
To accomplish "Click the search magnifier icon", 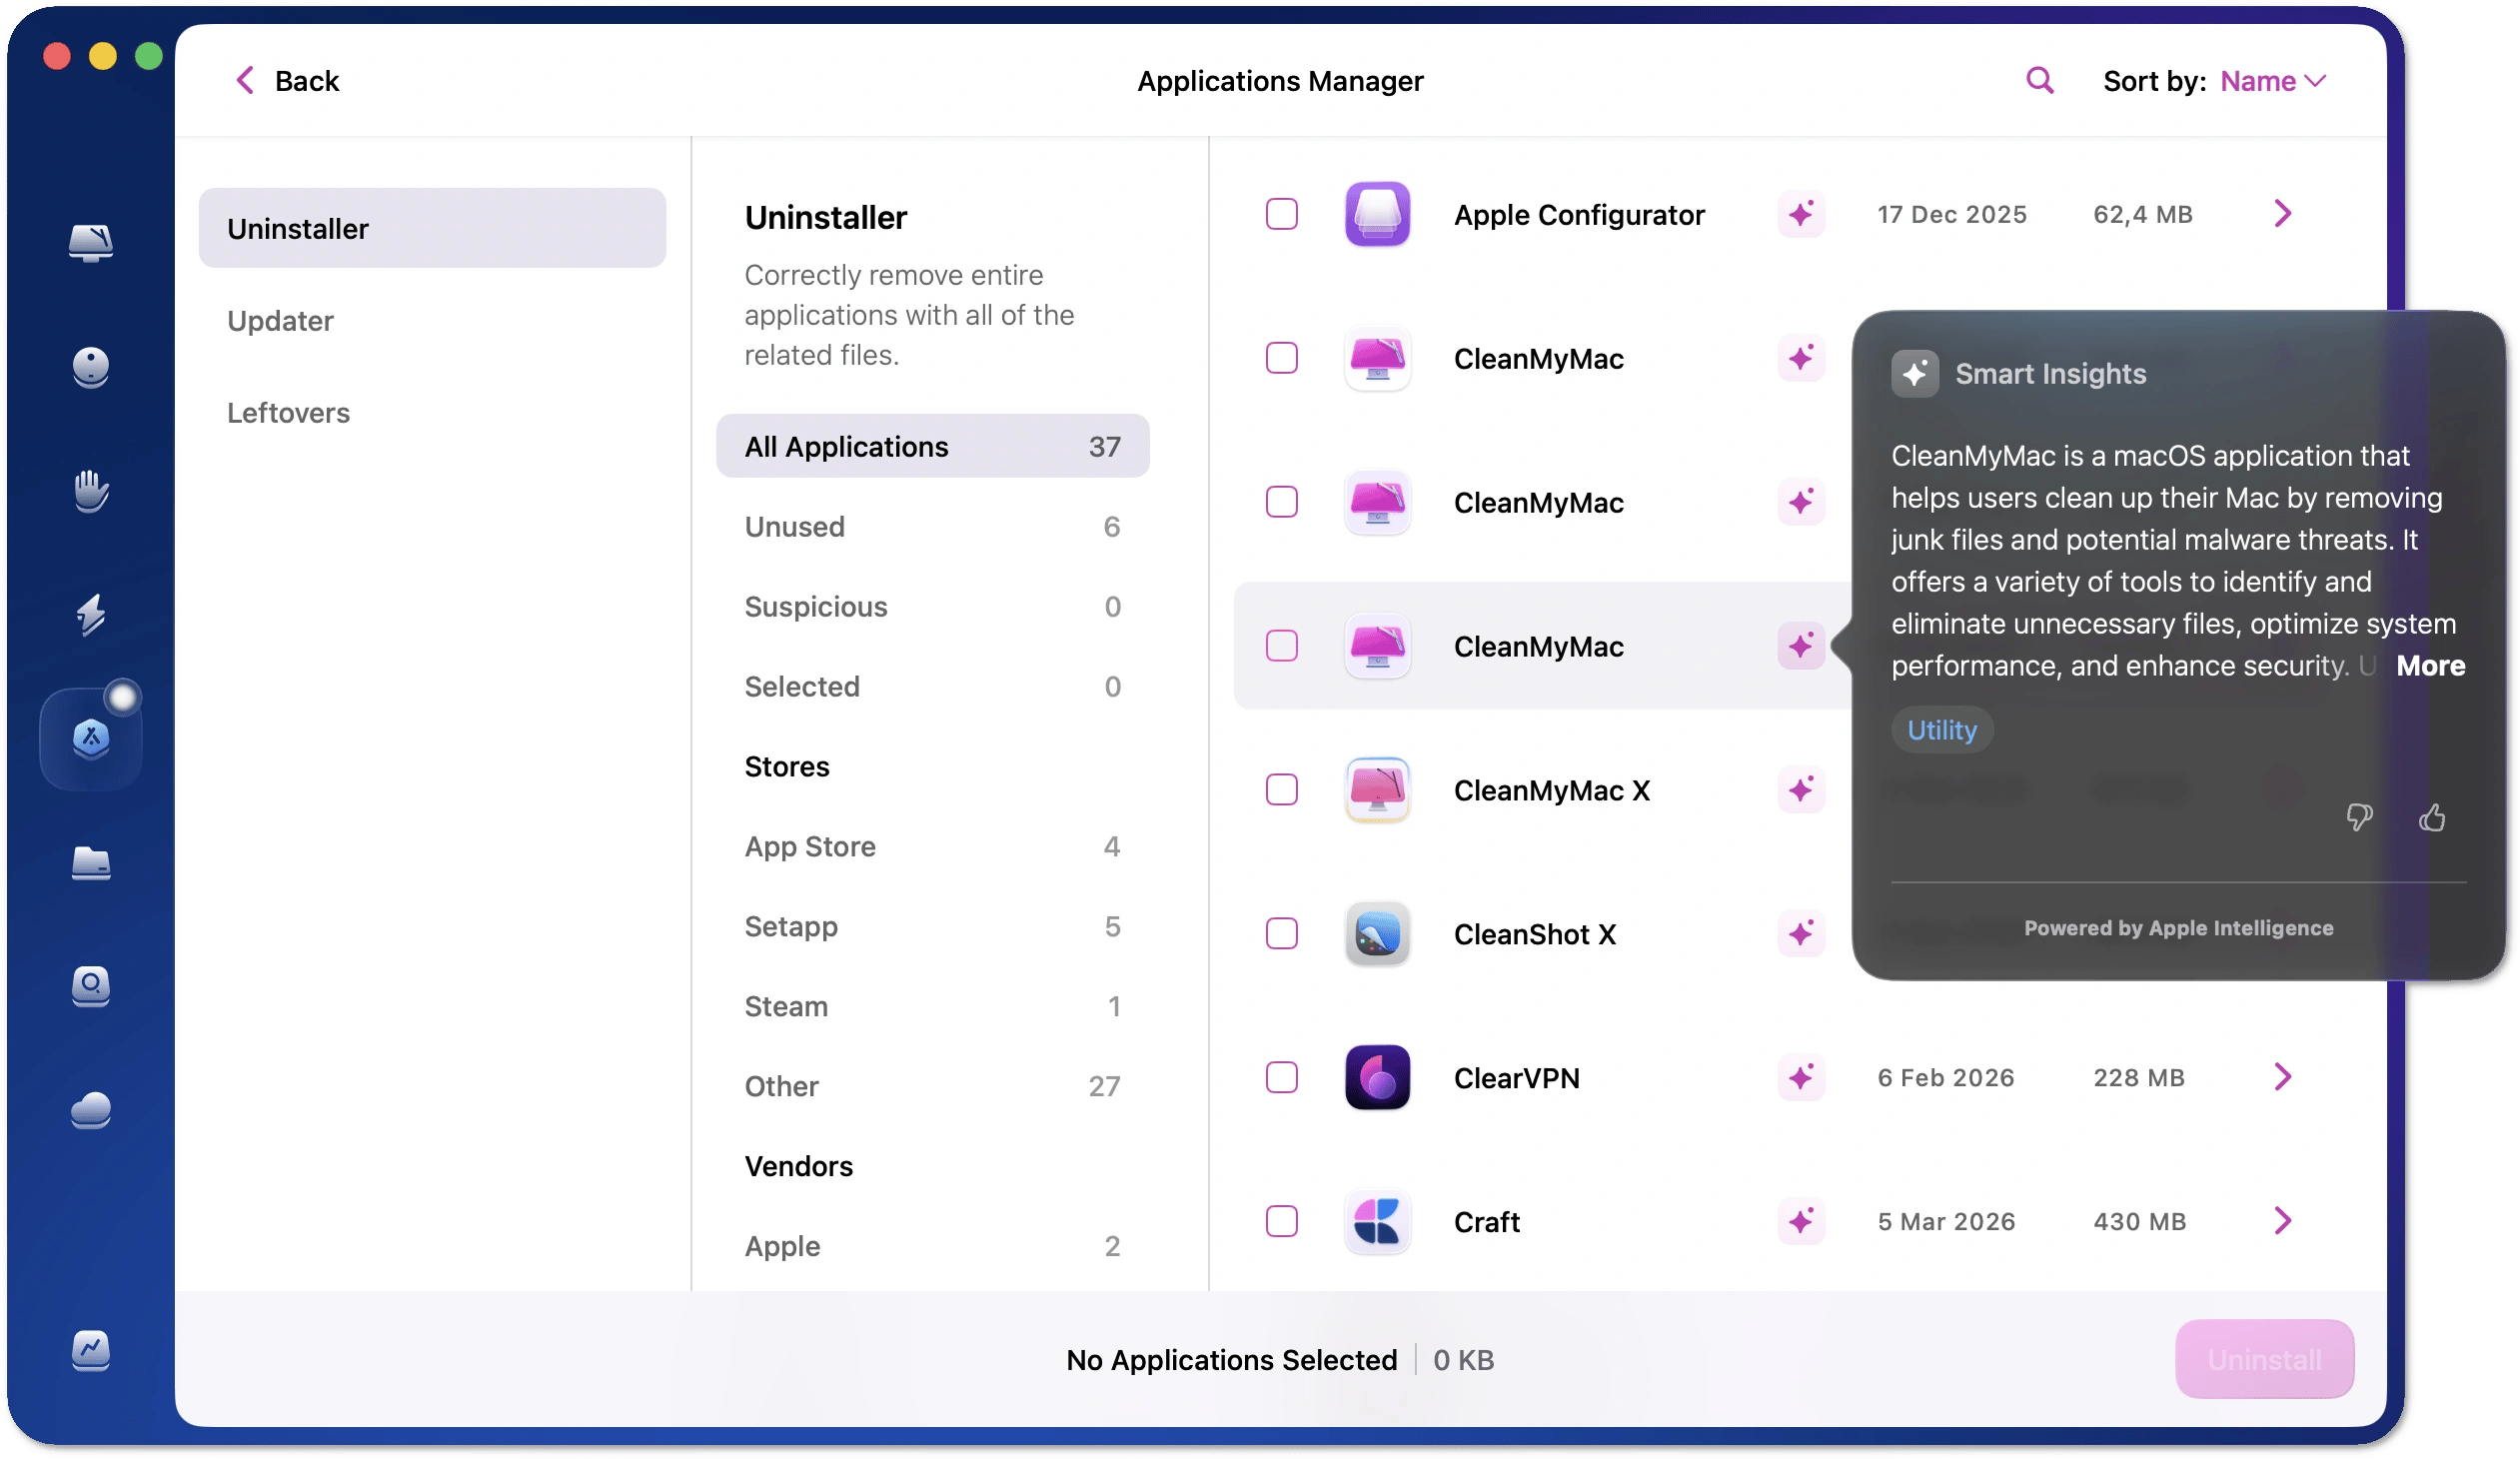I will 2039,80.
